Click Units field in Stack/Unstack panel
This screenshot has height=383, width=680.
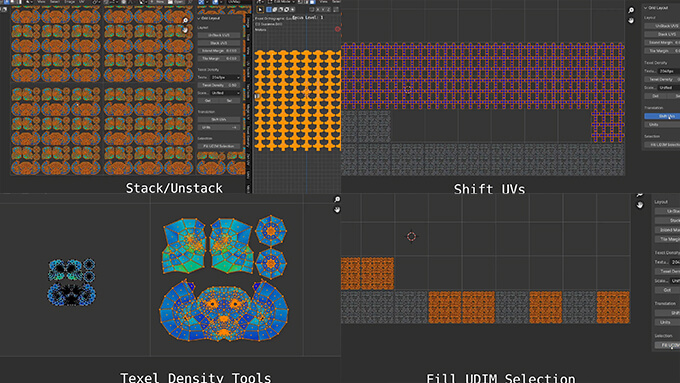pos(219,128)
